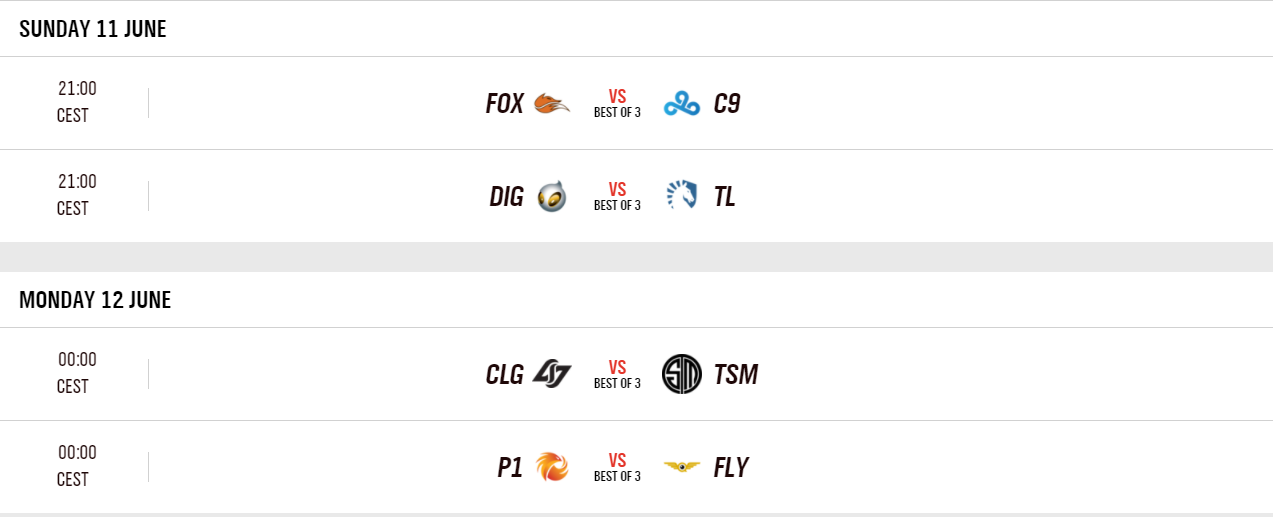Click the Echo Fox team logo

[552, 103]
